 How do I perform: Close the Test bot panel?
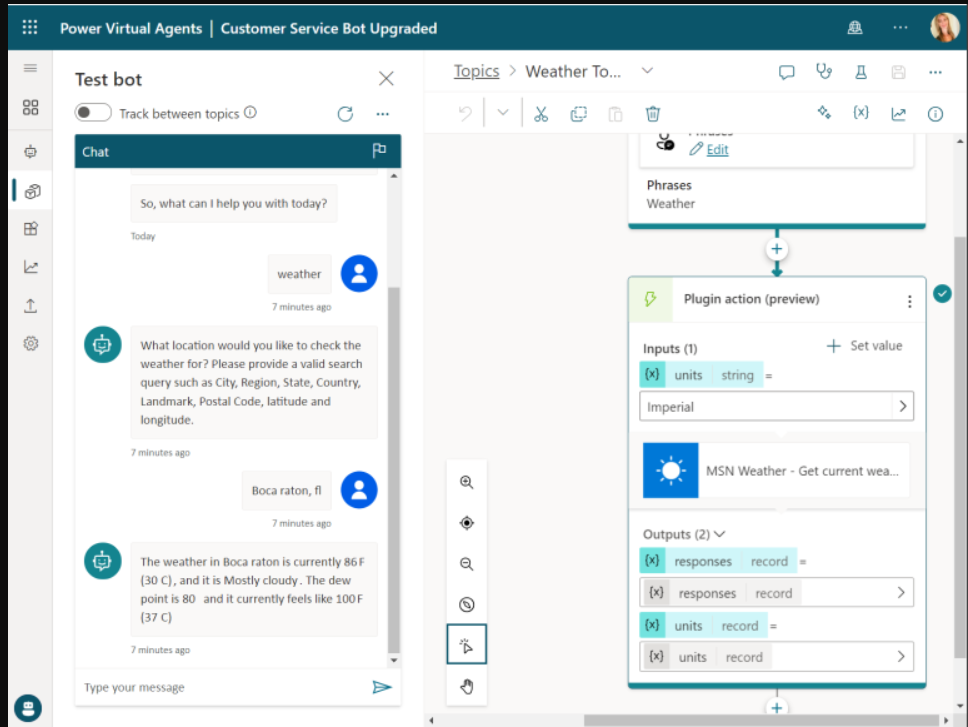coord(386,78)
